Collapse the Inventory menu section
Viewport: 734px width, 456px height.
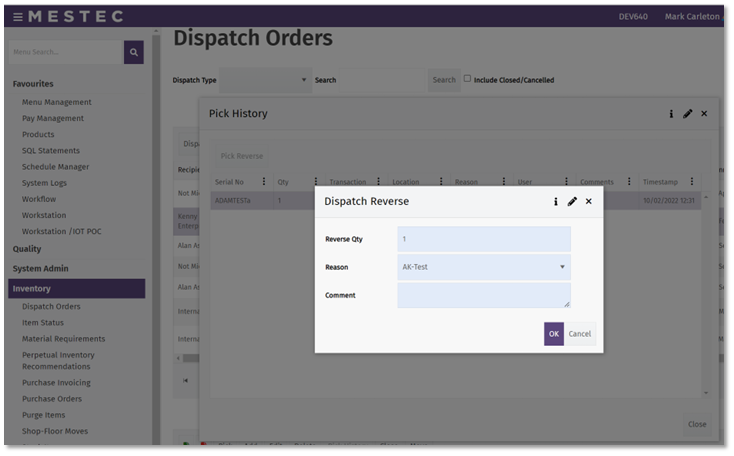pos(77,289)
